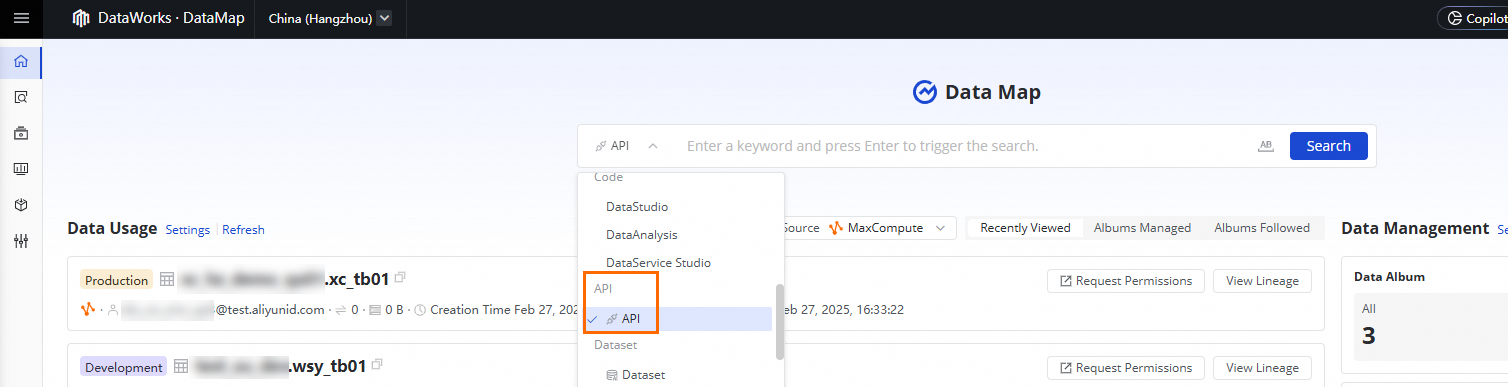Switch to the Recently Viewed tab
The height and width of the screenshot is (387, 1508).
click(1025, 228)
